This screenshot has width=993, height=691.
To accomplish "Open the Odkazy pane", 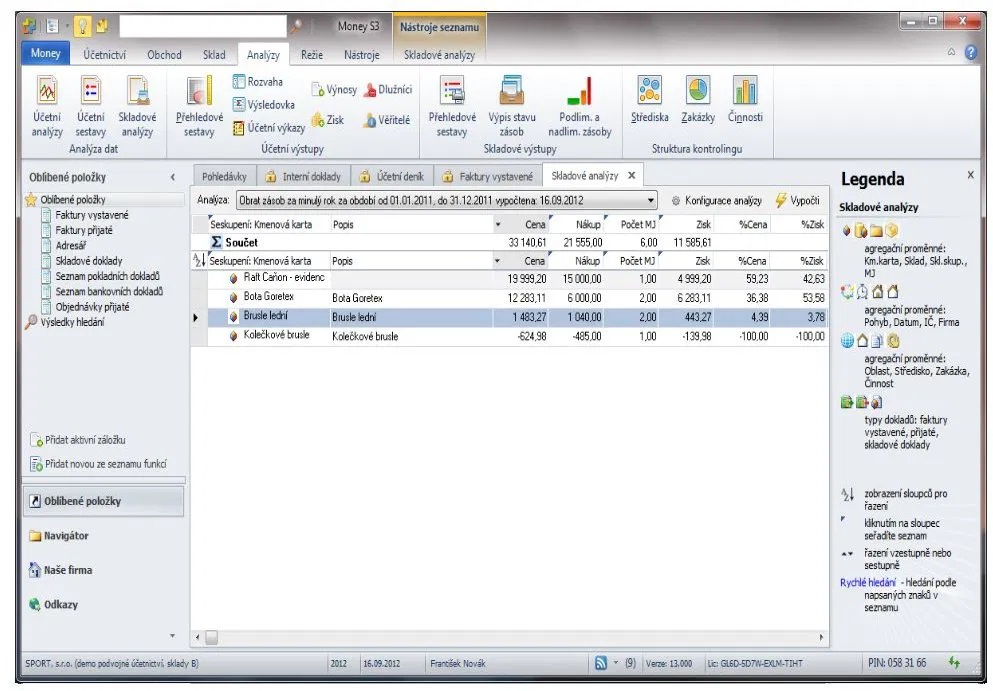I will point(53,604).
